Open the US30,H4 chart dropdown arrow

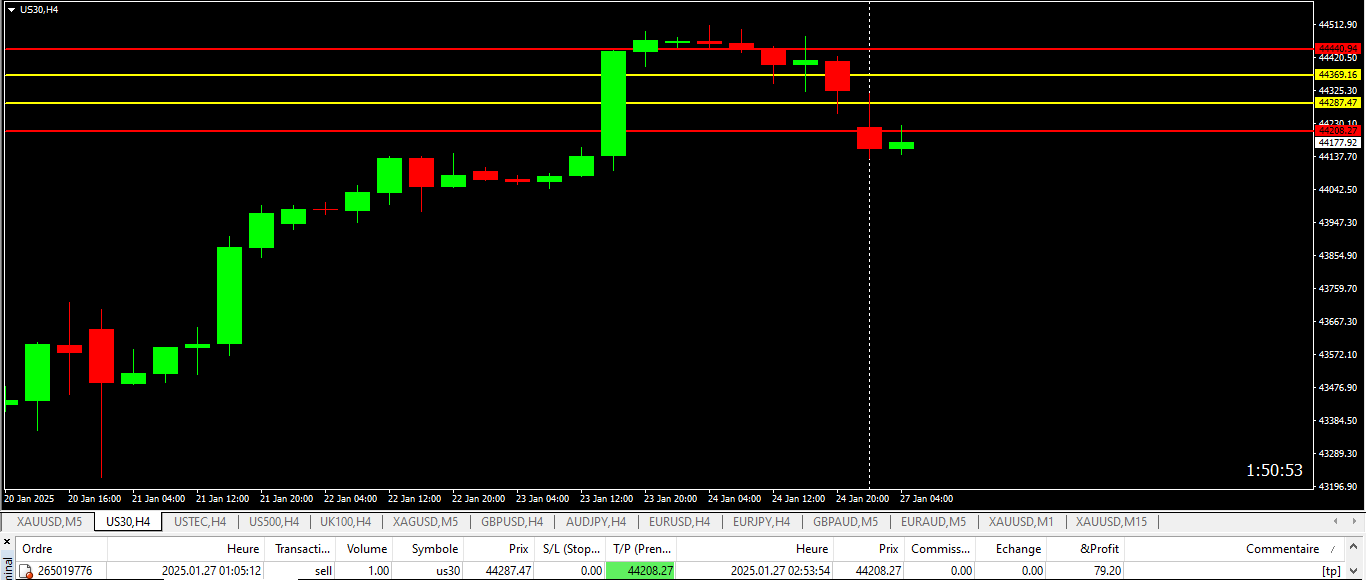click(11, 9)
